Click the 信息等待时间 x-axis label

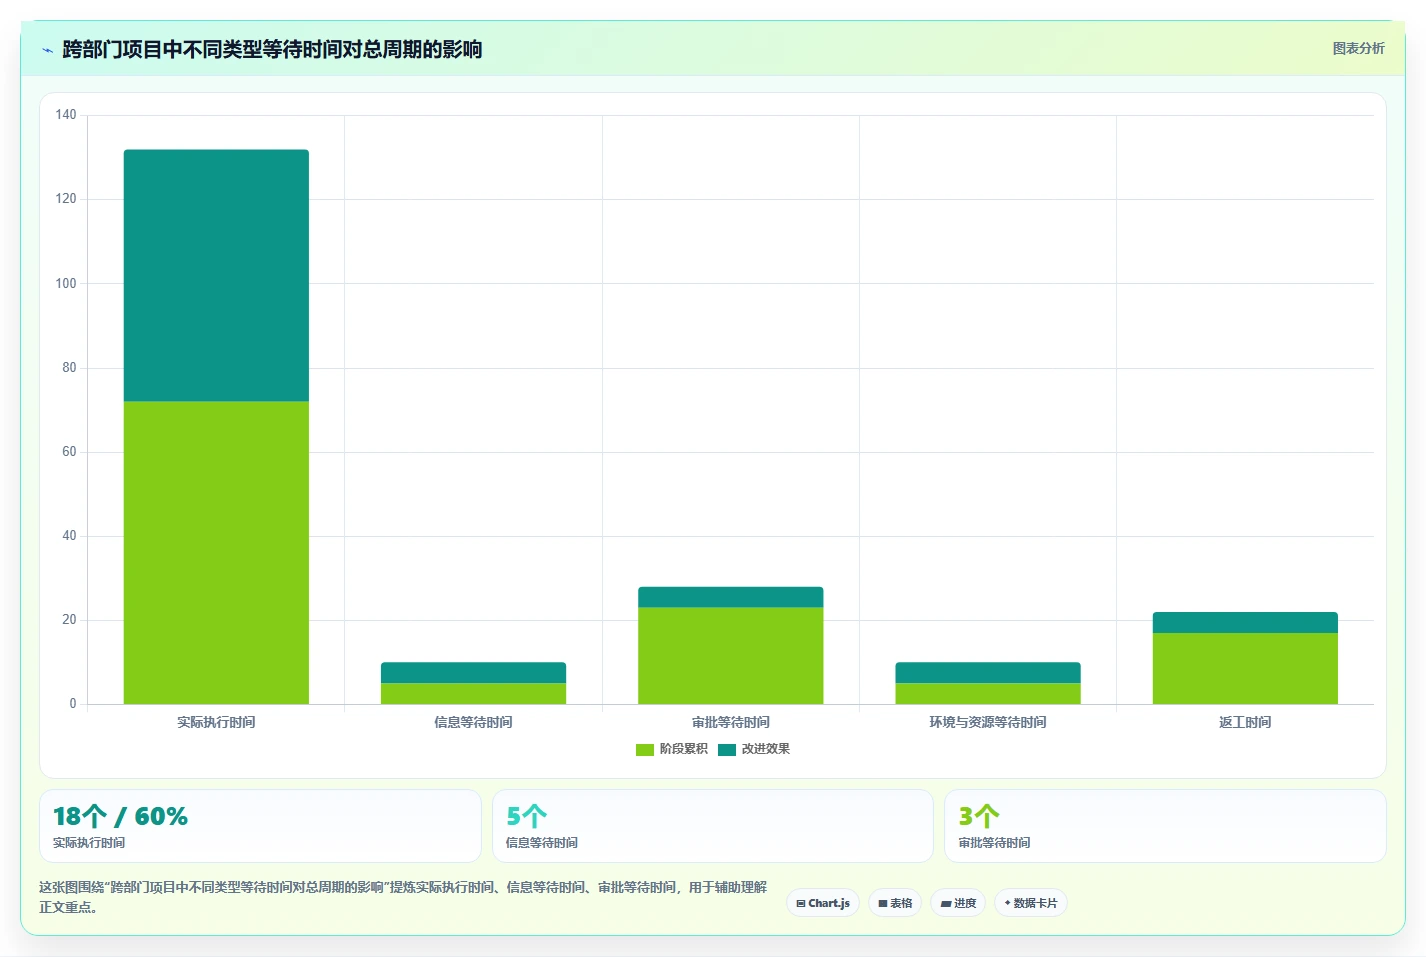[x=473, y=722]
